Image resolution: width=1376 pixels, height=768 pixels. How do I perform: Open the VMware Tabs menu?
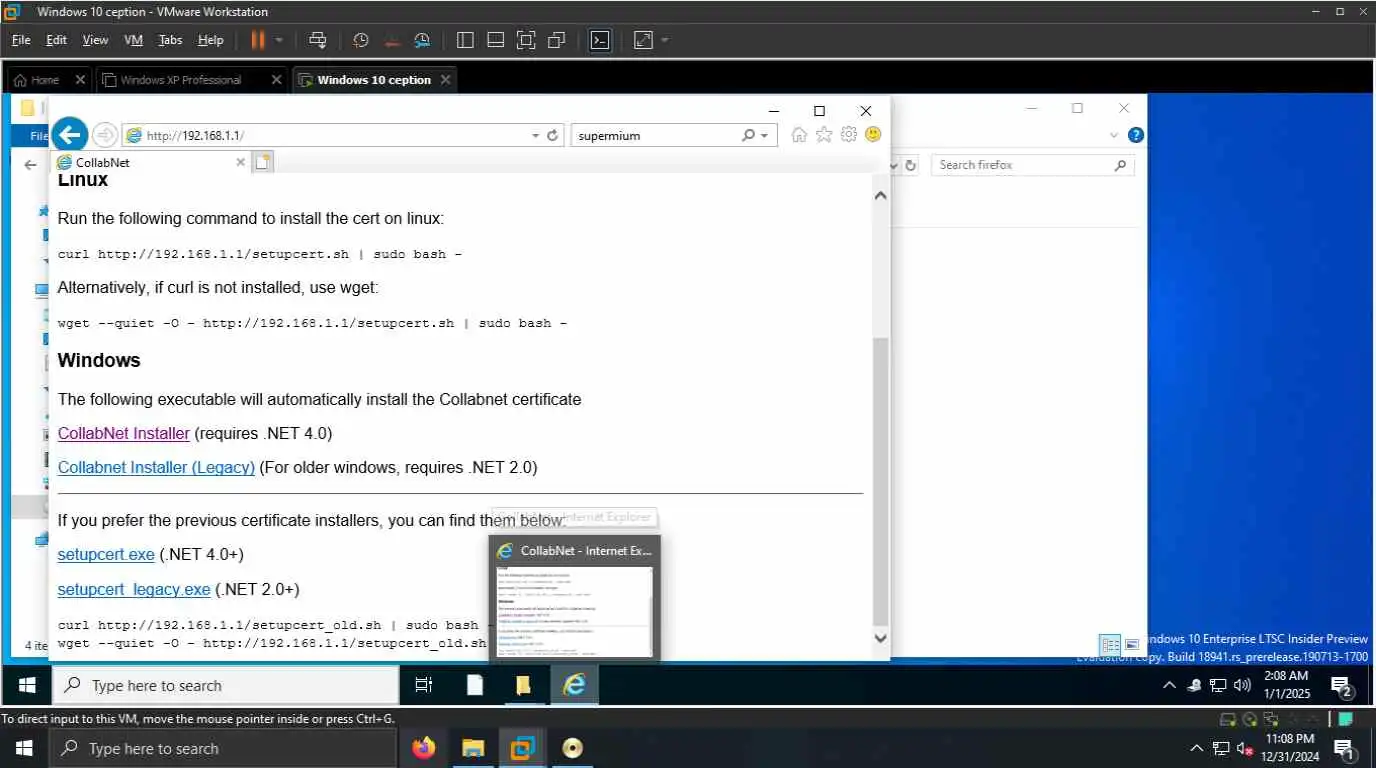(170, 40)
